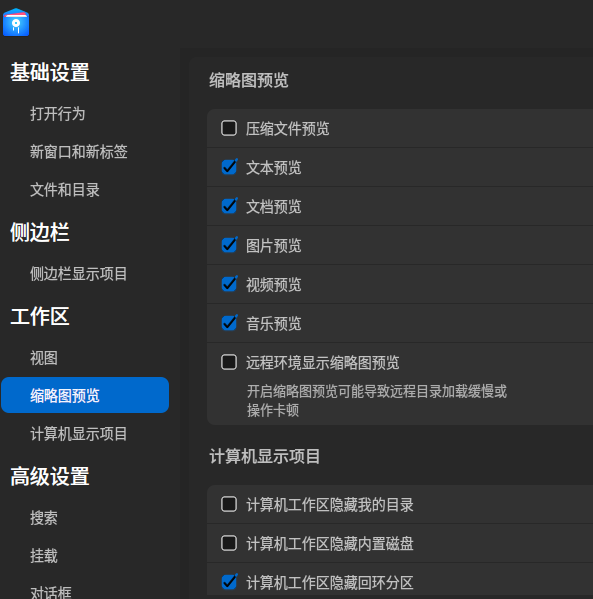Select 缩略图预览 in navigation list
This screenshot has height=599, width=593.
(x=85, y=395)
